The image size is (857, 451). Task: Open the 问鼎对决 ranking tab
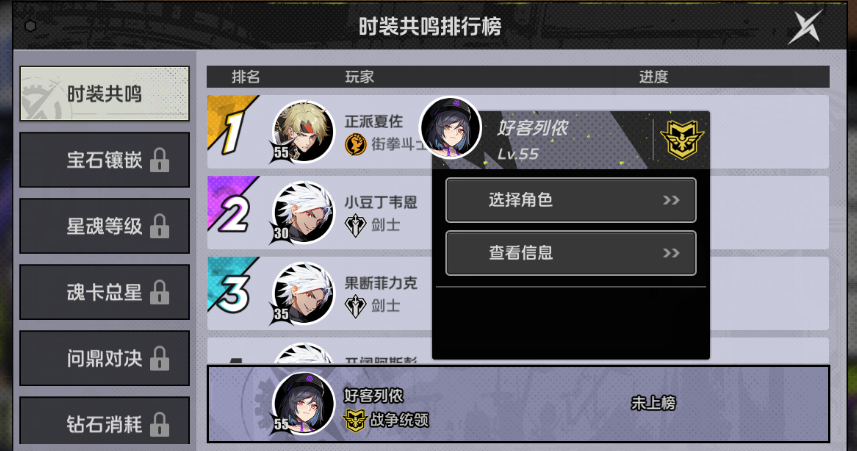[104, 358]
